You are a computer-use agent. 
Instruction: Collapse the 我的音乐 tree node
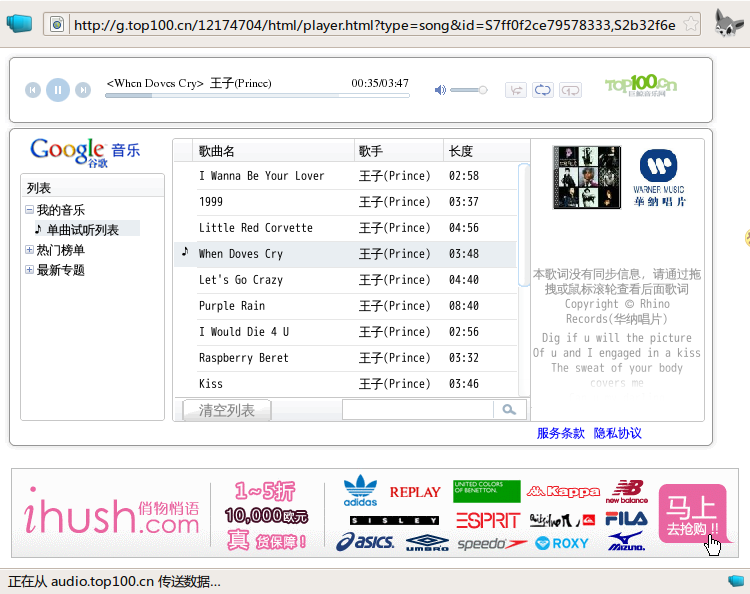pos(30,209)
